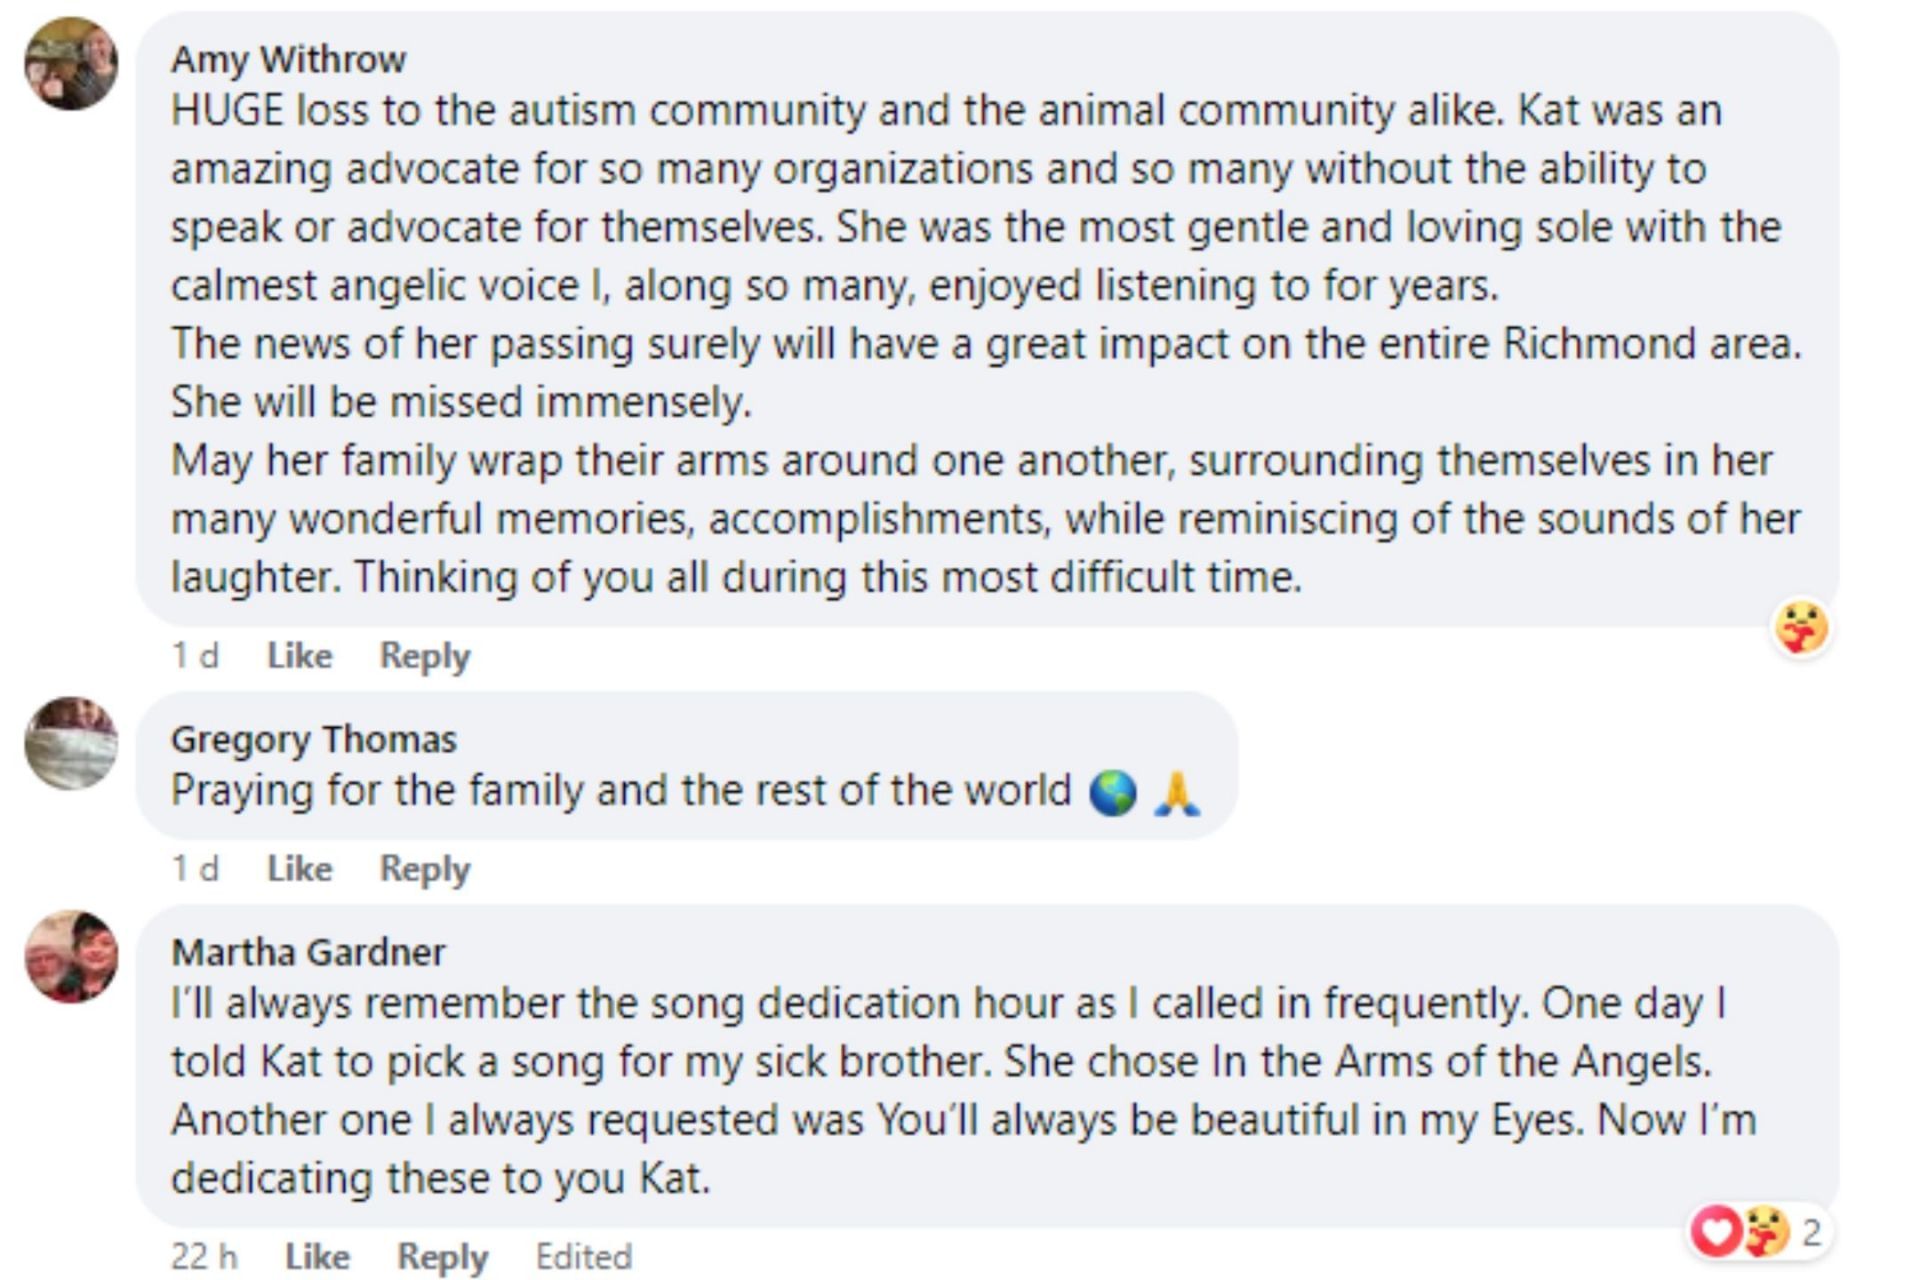Like Amy Withrow's comment
1920x1280 pixels.
[299, 656]
